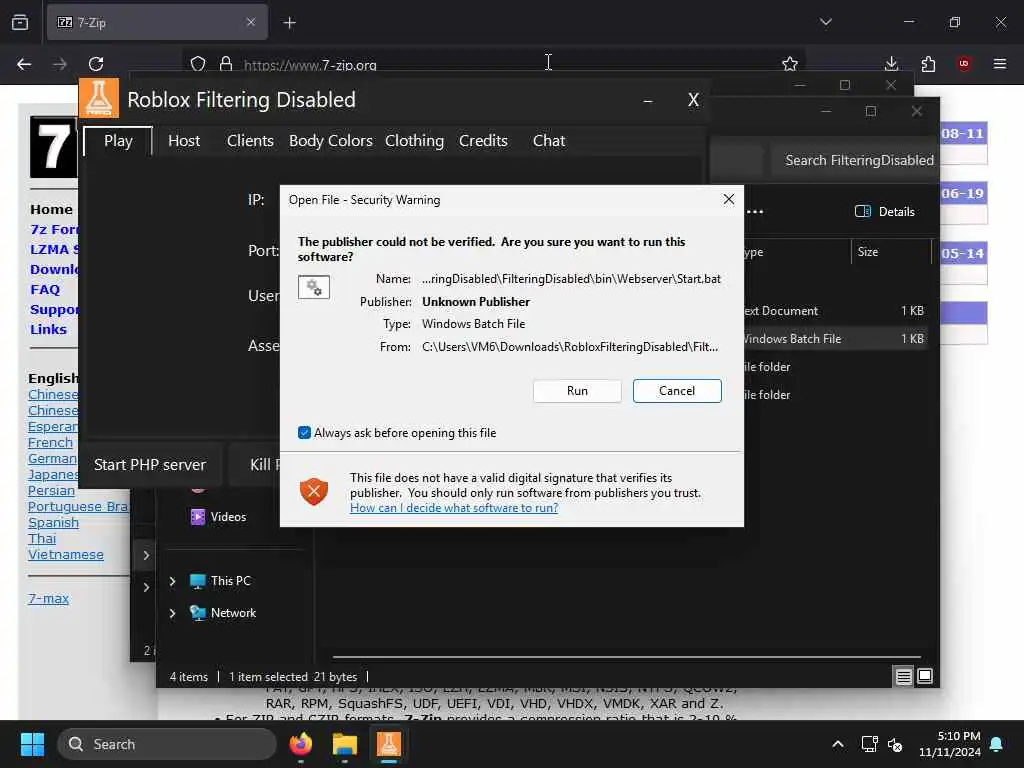
Task: Select Network in the navigation pane
Action: click(x=223, y=613)
